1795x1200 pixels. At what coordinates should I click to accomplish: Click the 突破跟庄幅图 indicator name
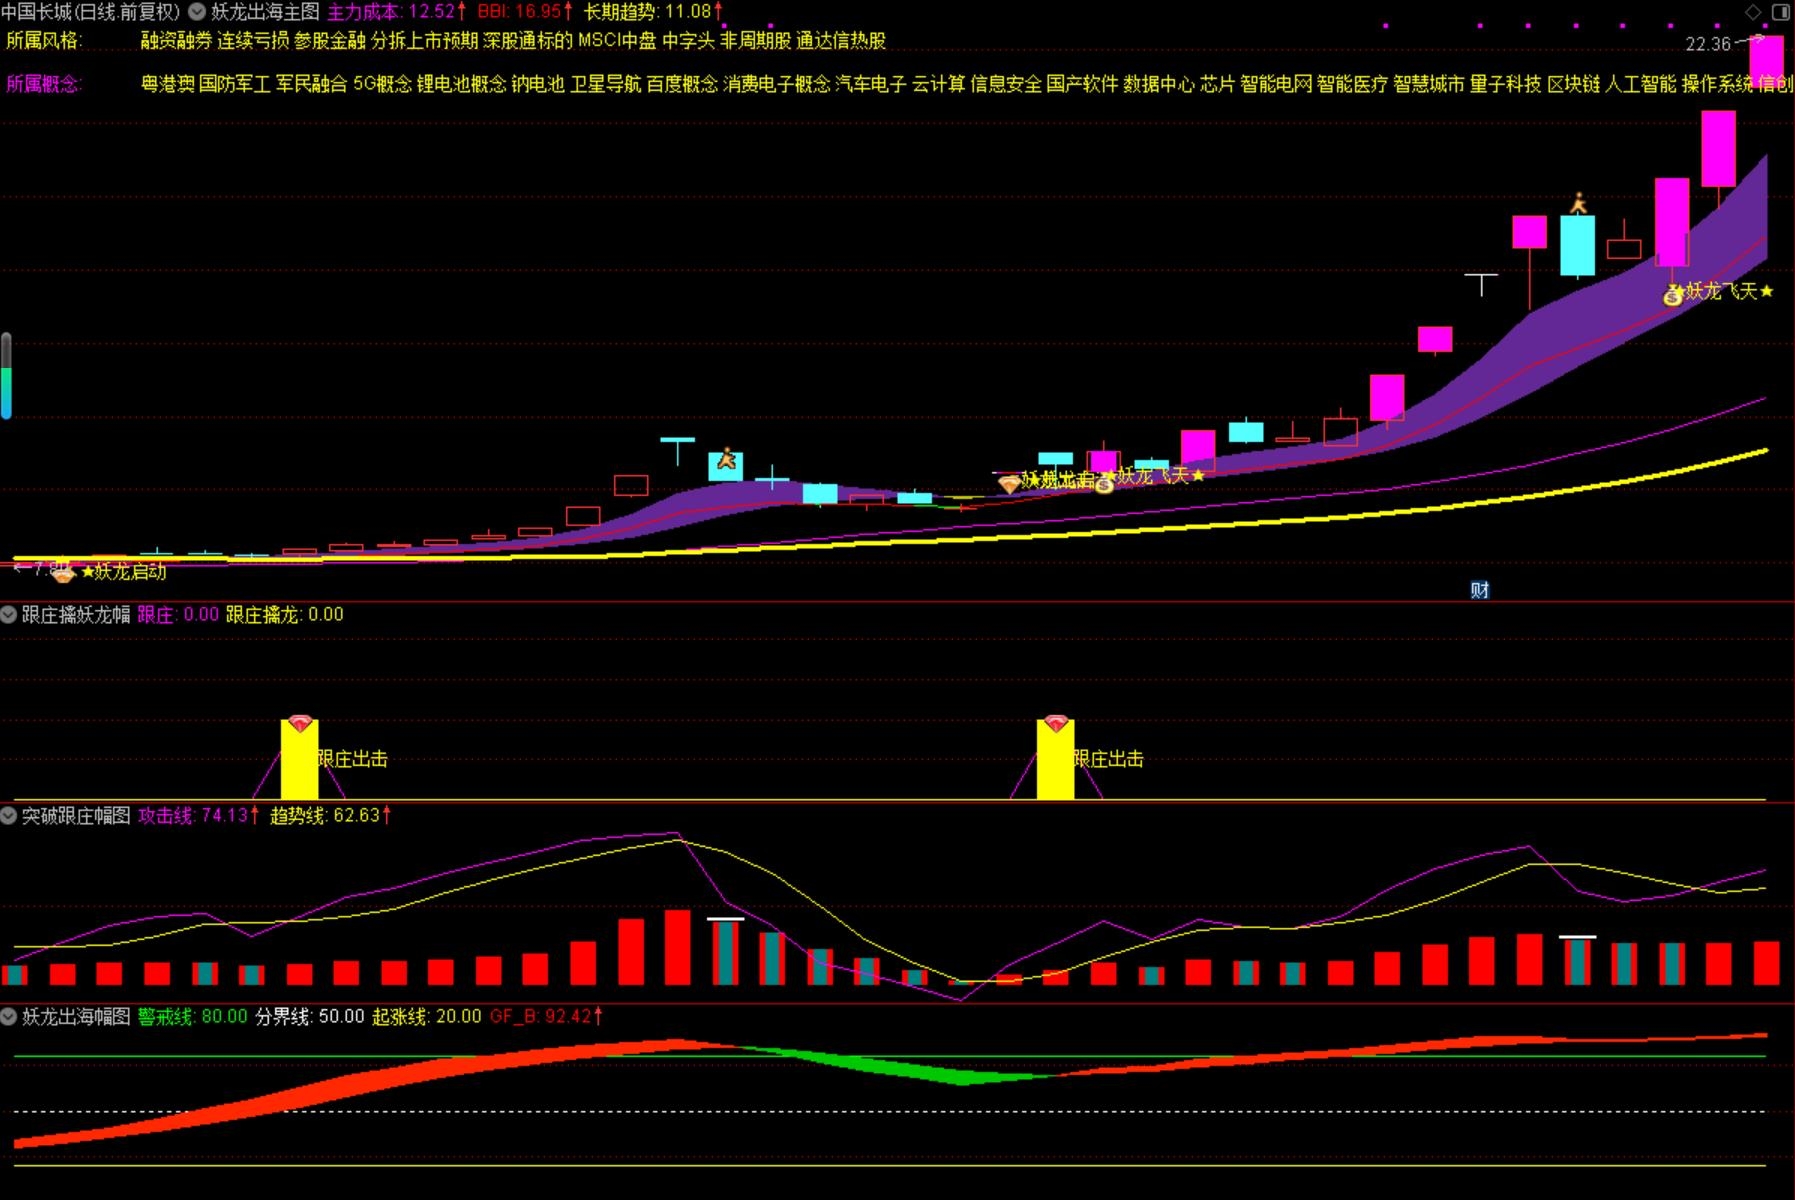click(x=76, y=816)
